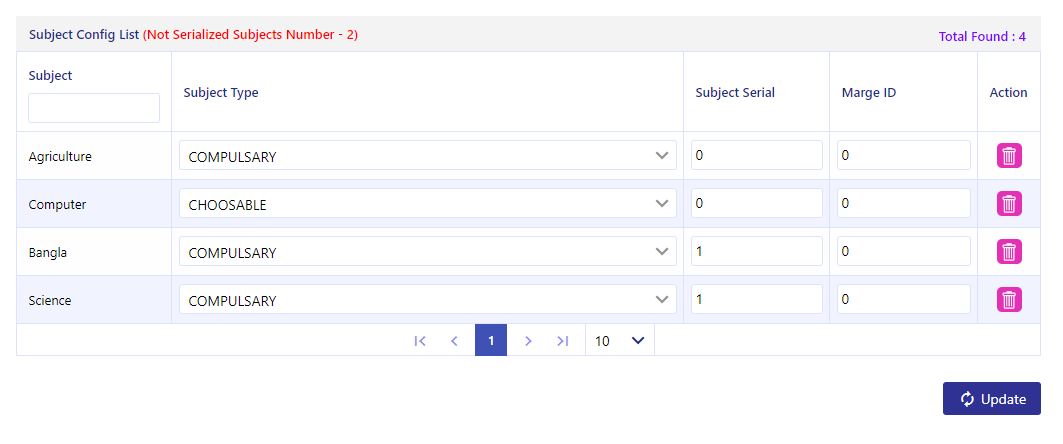Click the Update button
1063x444 pixels.
(x=991, y=399)
